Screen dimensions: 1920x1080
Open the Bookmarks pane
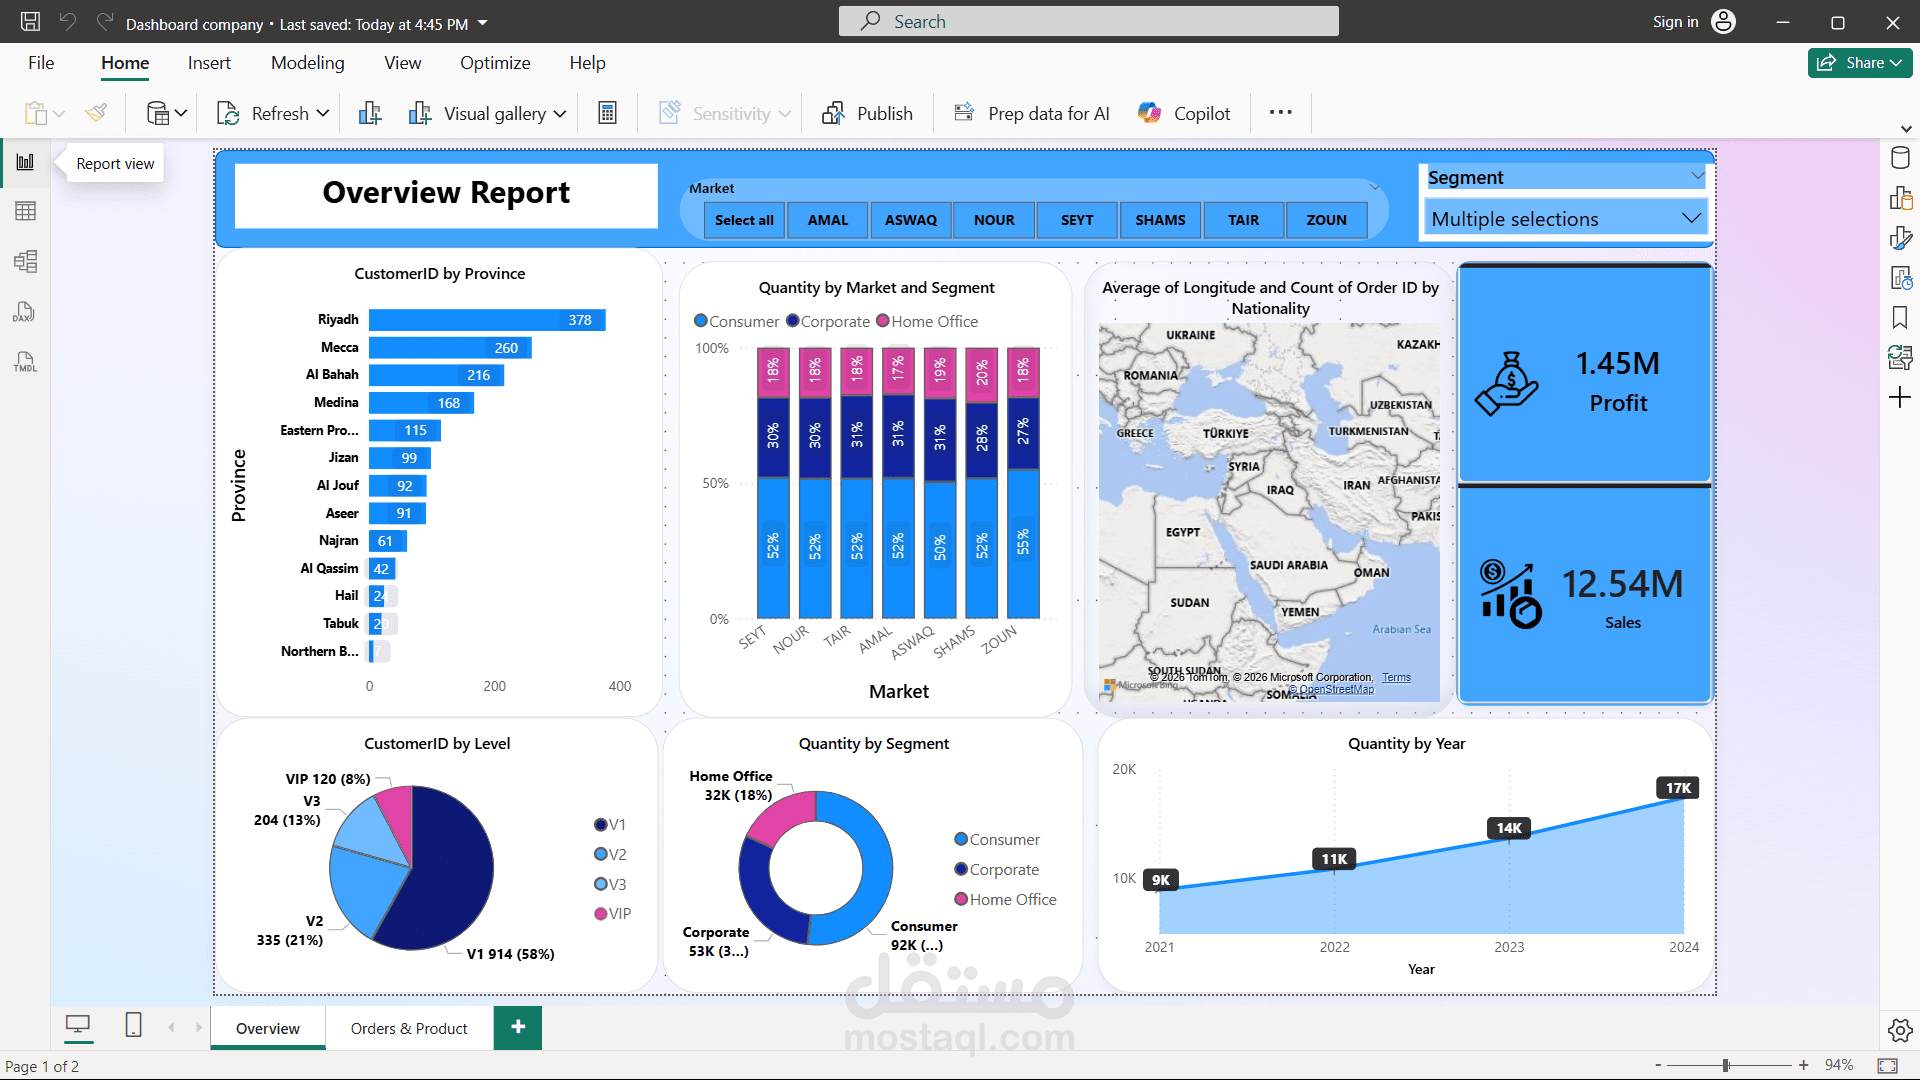(x=1899, y=317)
